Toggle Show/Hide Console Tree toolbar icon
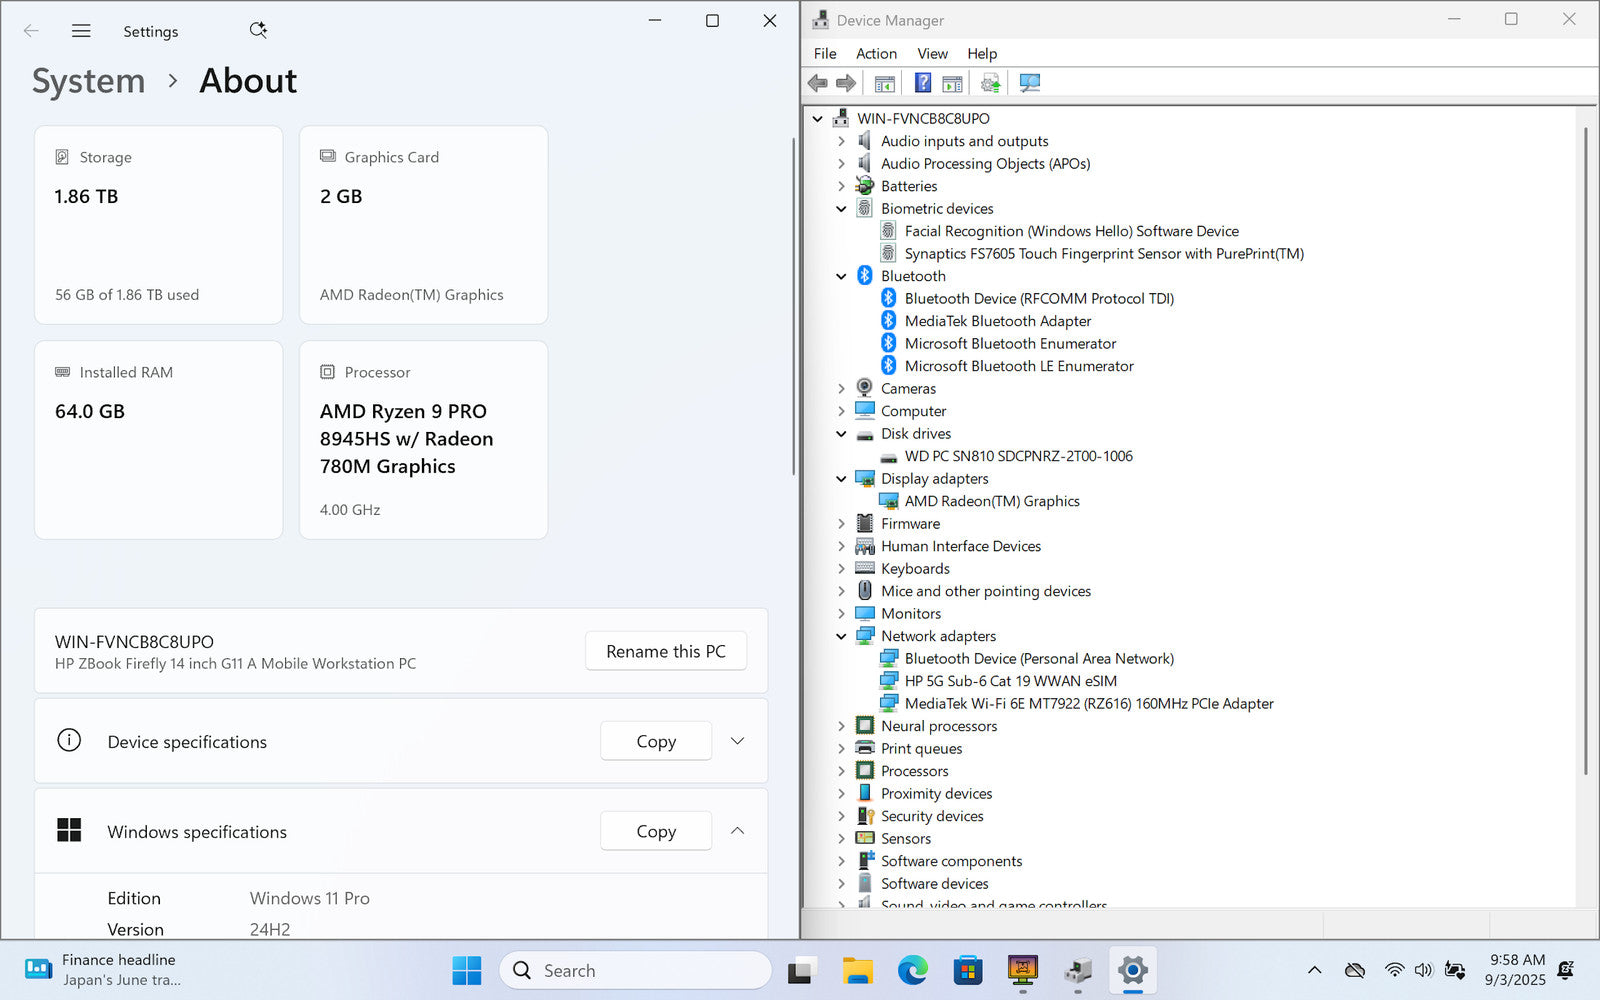This screenshot has height=1000, width=1600. (885, 83)
